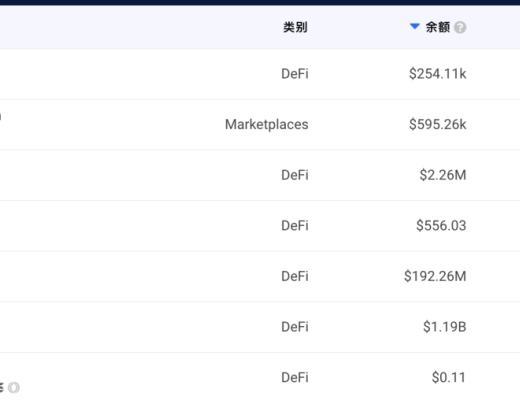Select the $0.11 balance value
The height and width of the screenshot is (400, 520).
(449, 378)
